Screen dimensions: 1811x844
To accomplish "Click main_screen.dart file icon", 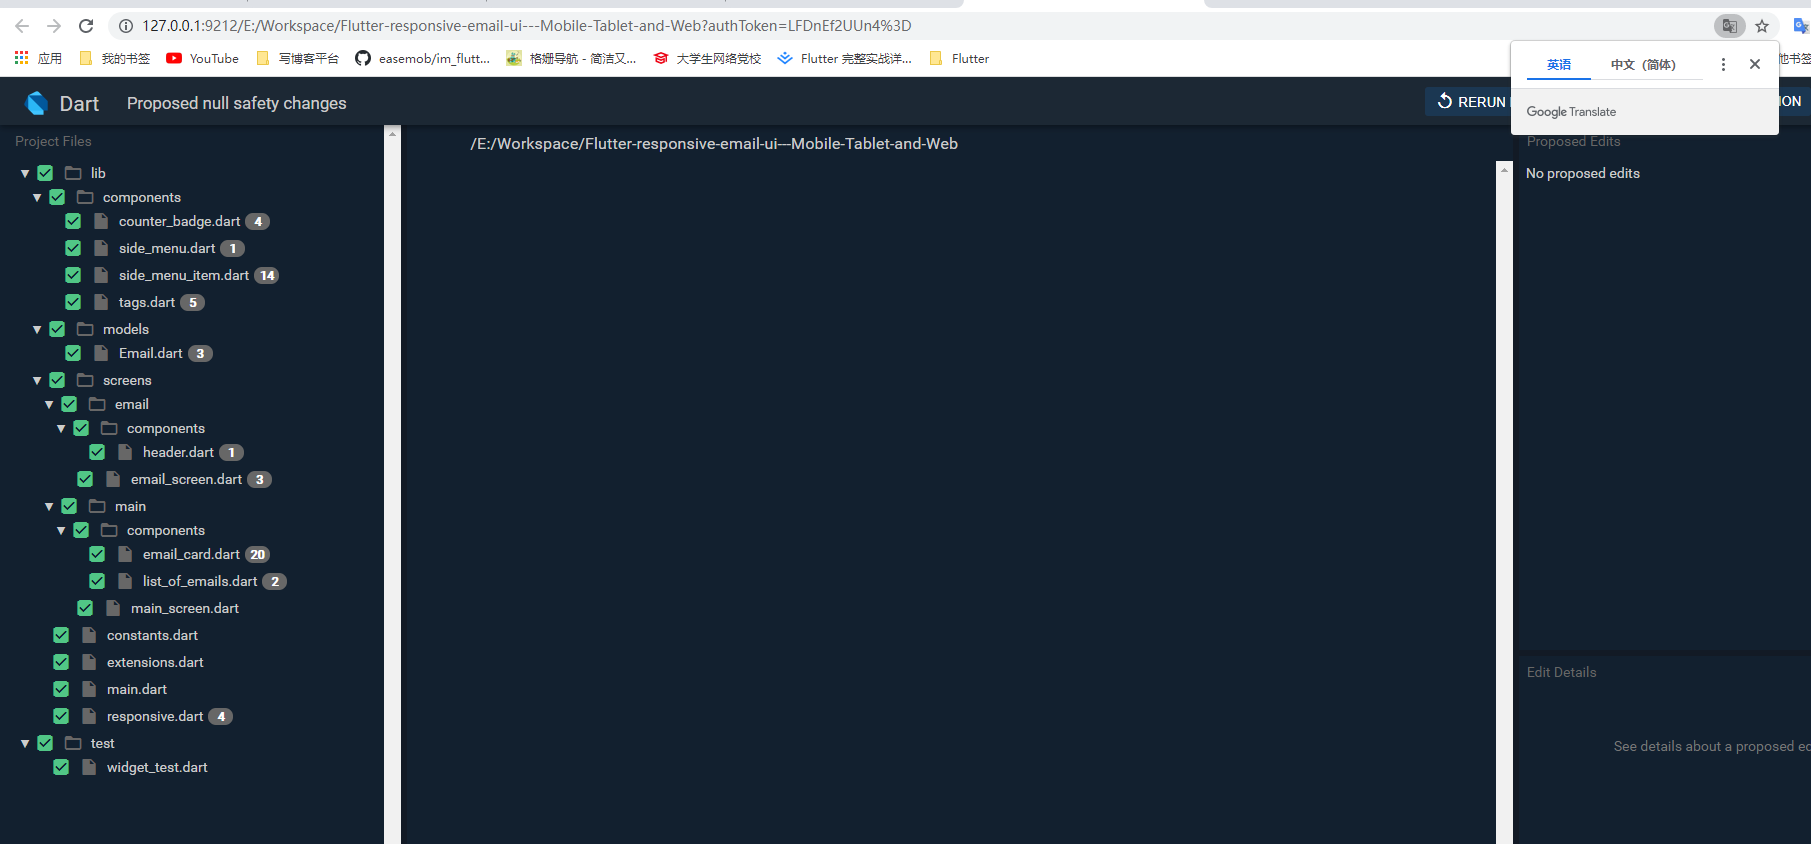I will pyautogui.click(x=113, y=608).
